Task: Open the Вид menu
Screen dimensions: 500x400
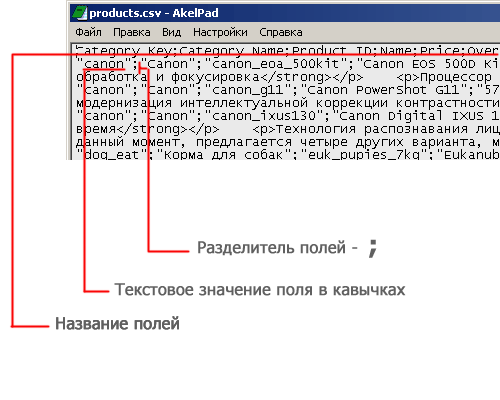Action: pyautogui.click(x=172, y=32)
